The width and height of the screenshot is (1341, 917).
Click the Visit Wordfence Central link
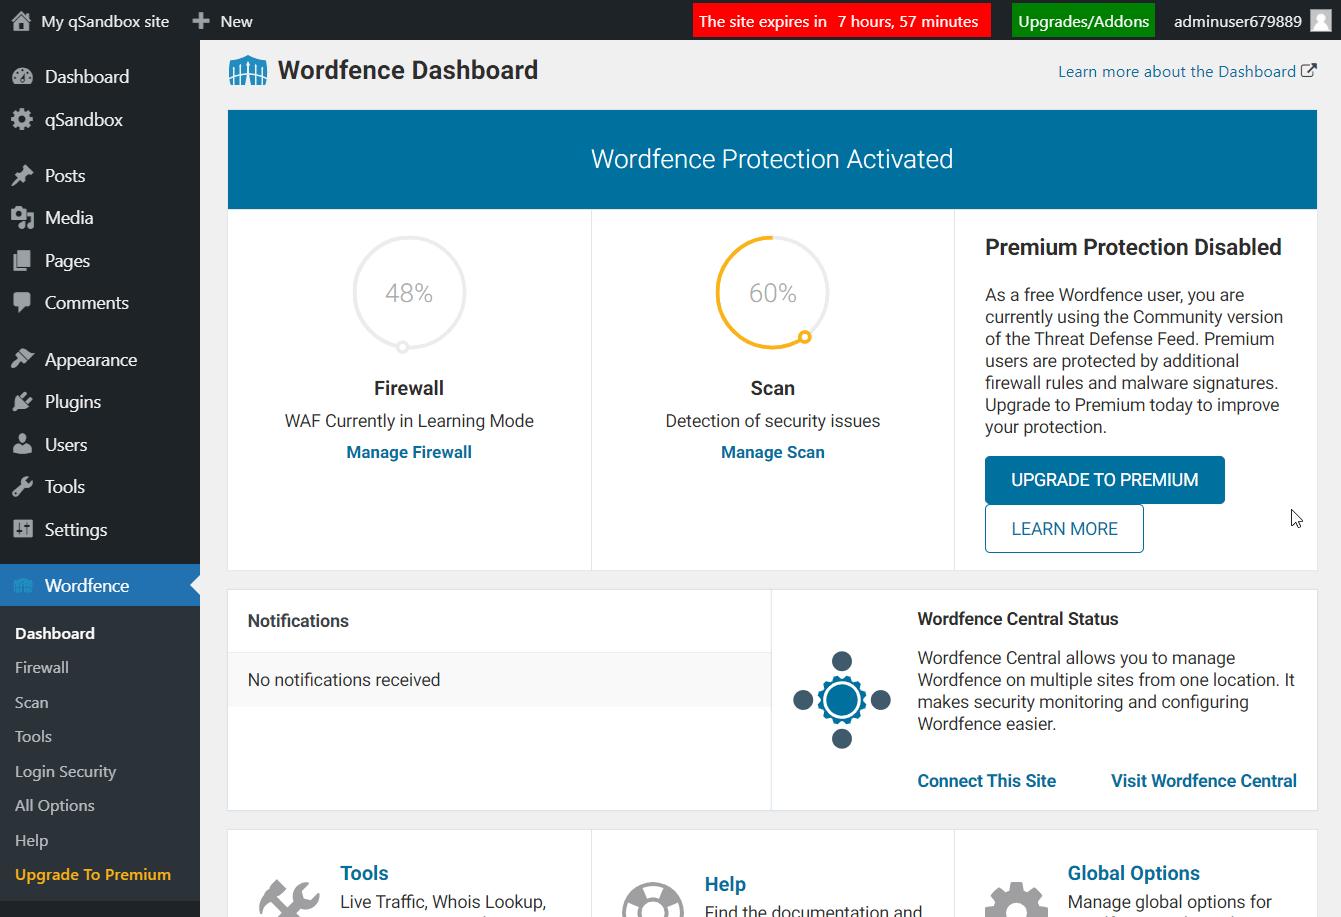pos(1204,781)
